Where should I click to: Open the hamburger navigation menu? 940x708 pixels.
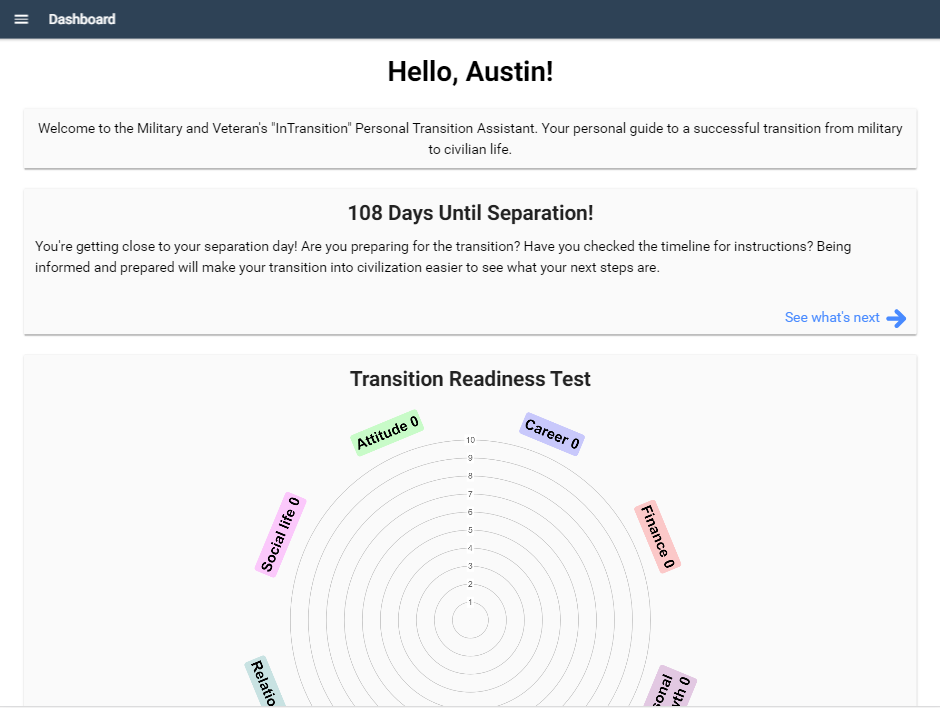pos(22,20)
